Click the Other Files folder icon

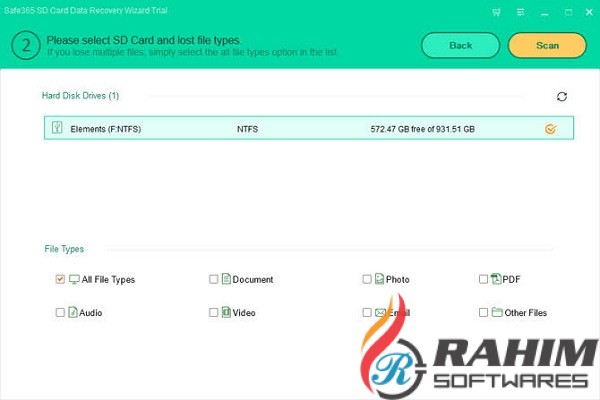pos(497,312)
